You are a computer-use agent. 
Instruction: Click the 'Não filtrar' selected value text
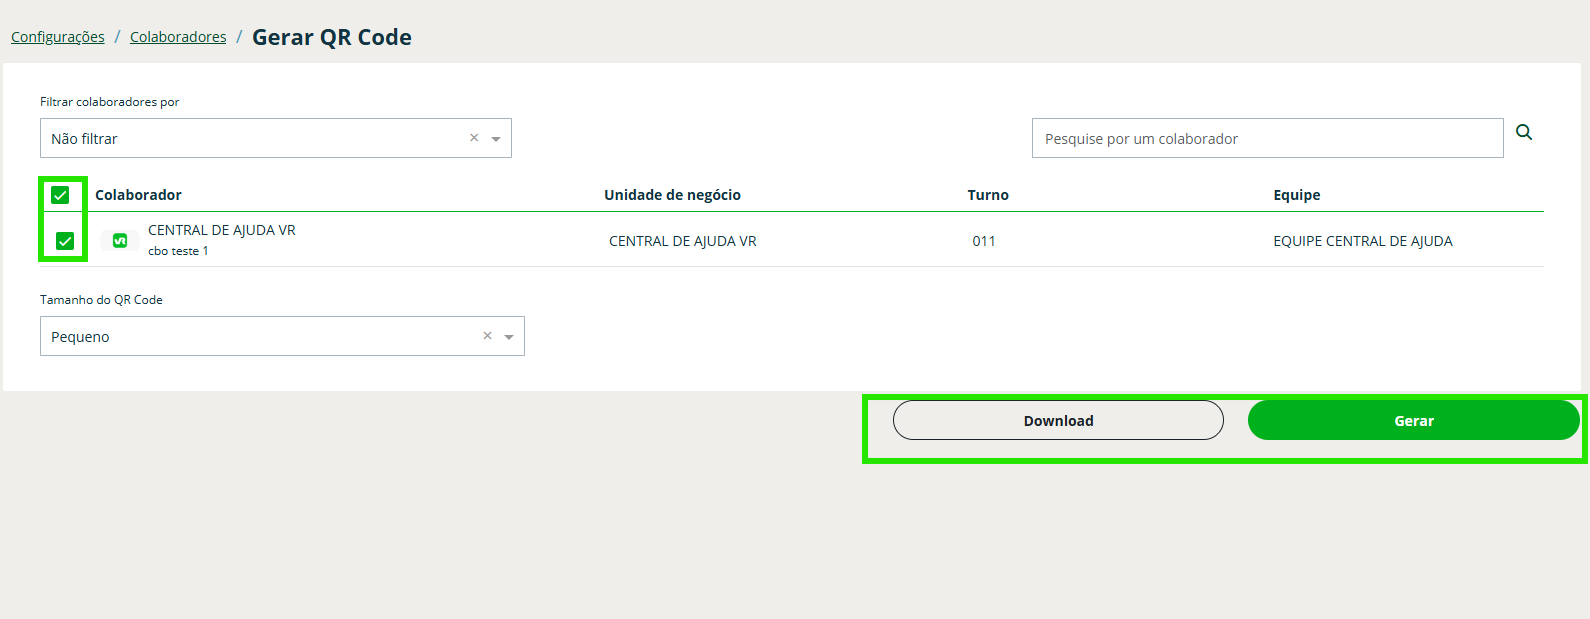pos(85,139)
